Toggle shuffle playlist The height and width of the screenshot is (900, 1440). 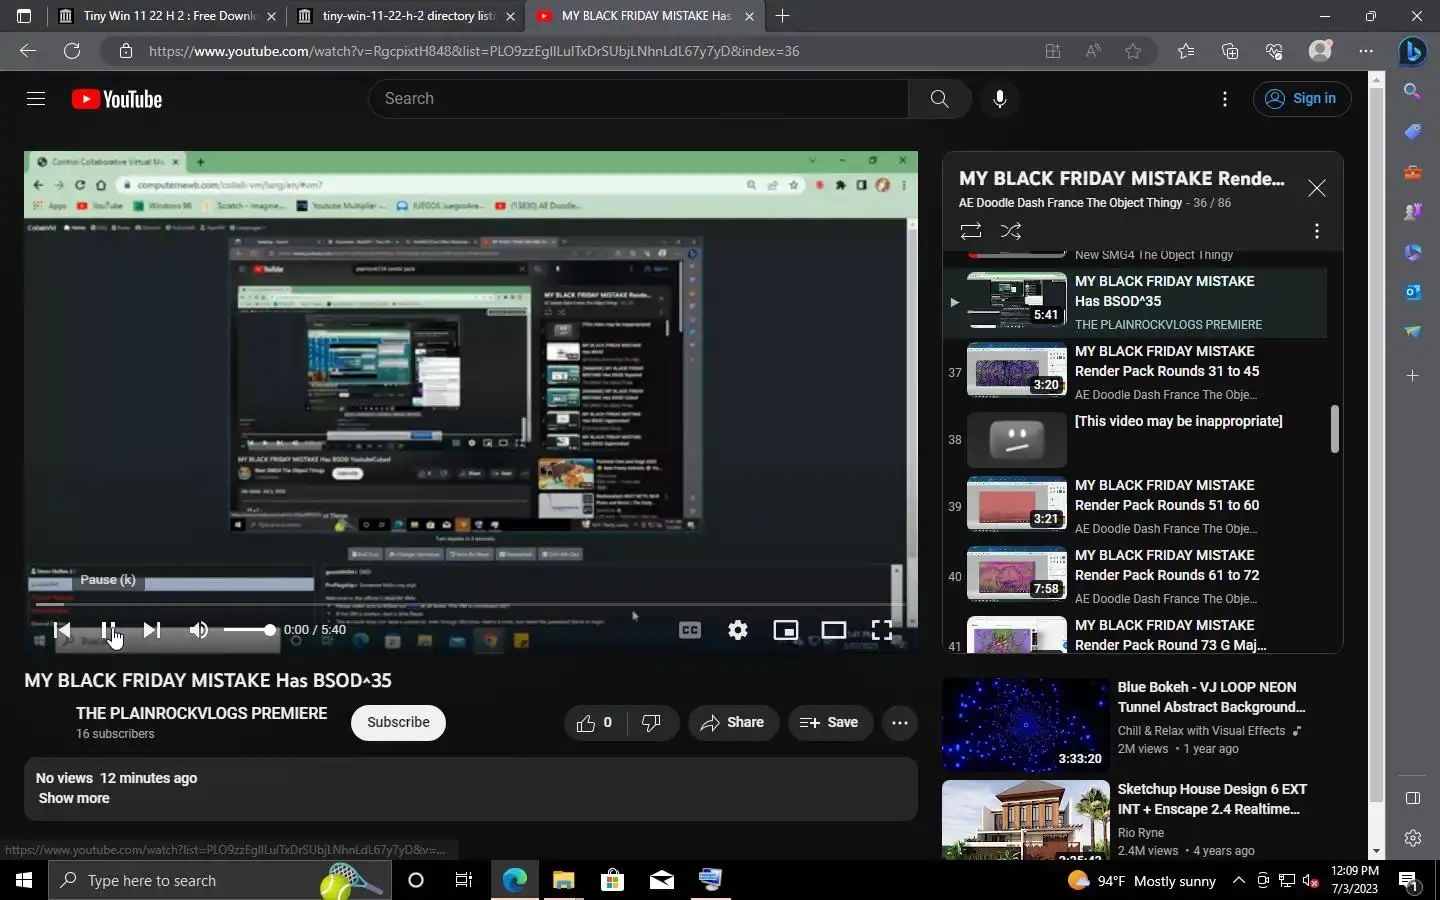click(1011, 231)
